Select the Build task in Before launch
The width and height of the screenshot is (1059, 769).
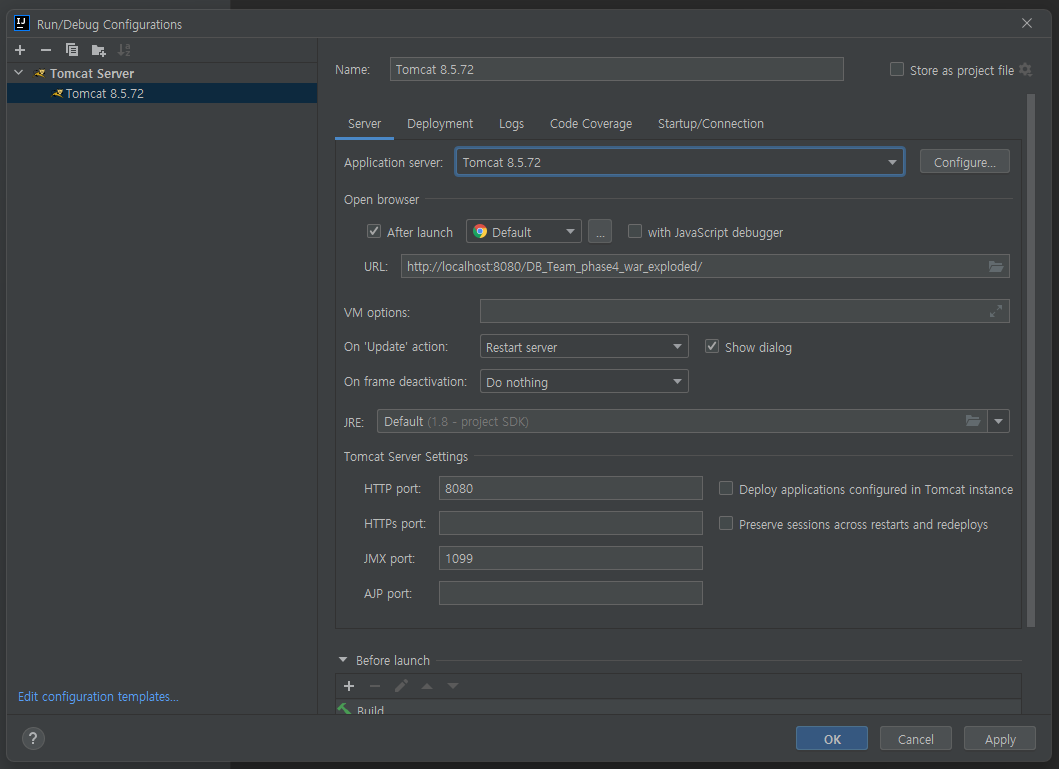tap(678, 708)
